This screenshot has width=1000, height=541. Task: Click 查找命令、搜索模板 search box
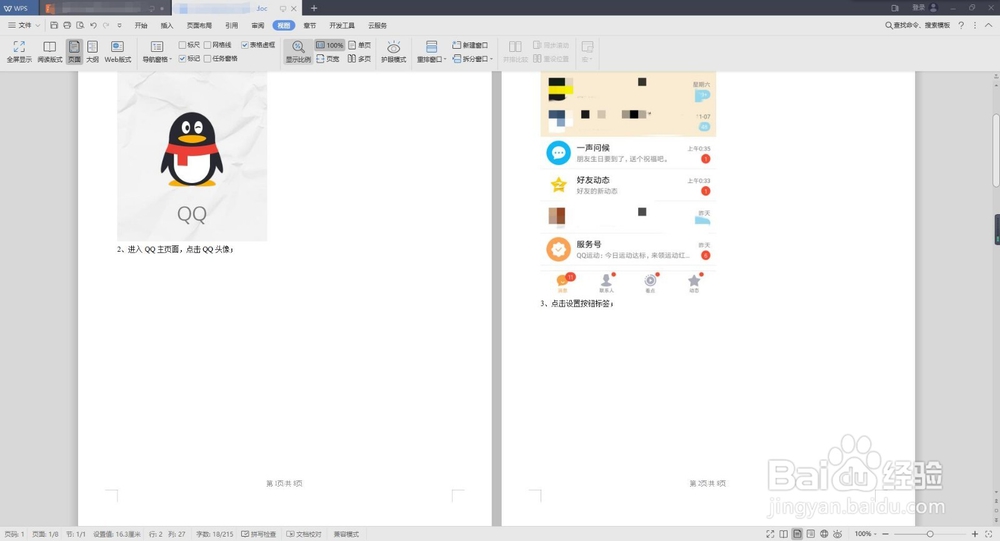click(917, 25)
